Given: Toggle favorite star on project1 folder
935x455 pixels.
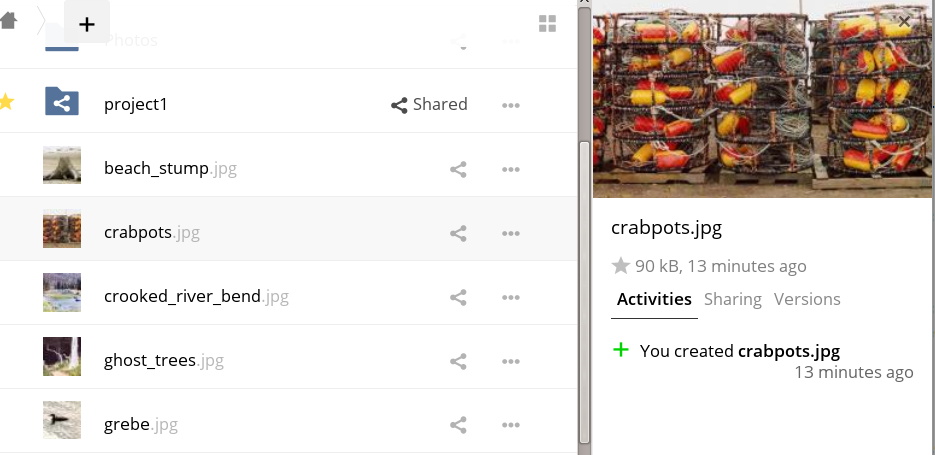Looking at the screenshot, I should click(7, 102).
